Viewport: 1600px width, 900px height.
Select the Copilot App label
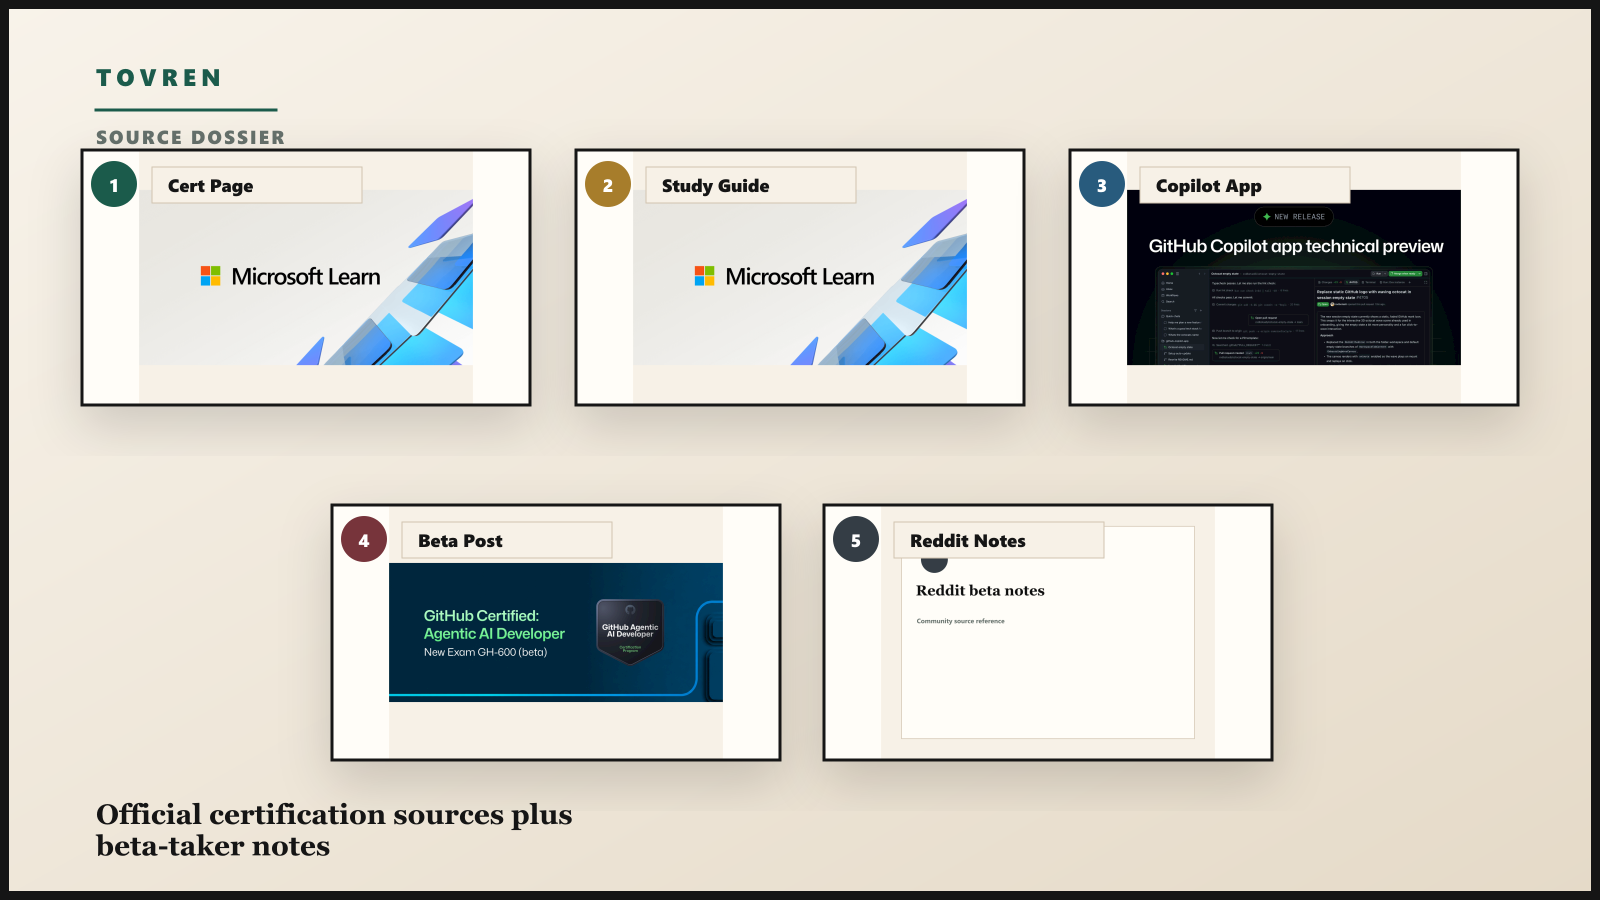1245,185
